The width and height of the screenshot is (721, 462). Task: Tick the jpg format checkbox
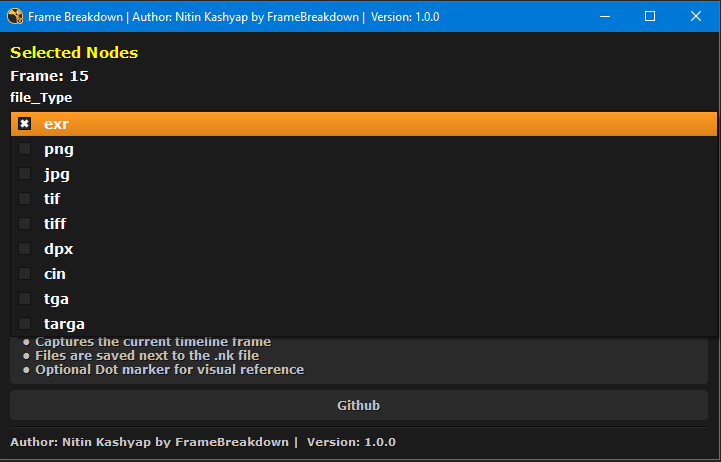(x=25, y=174)
